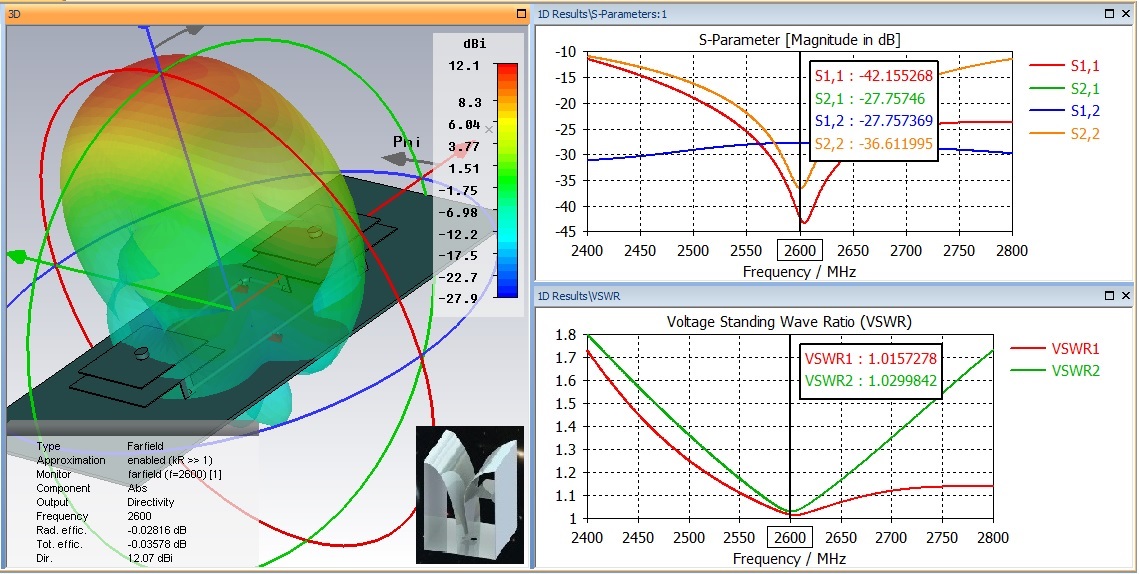Viewport: 1139px width, 574px height.
Task: Click the 2600 marker label on VSWR axis
Action: click(x=790, y=538)
